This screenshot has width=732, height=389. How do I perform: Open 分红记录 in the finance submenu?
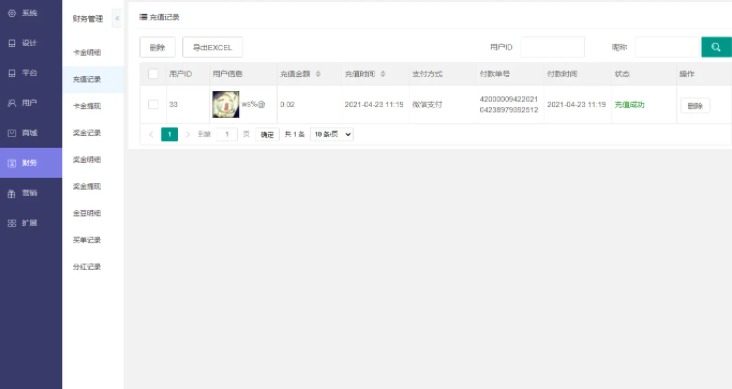point(87,267)
